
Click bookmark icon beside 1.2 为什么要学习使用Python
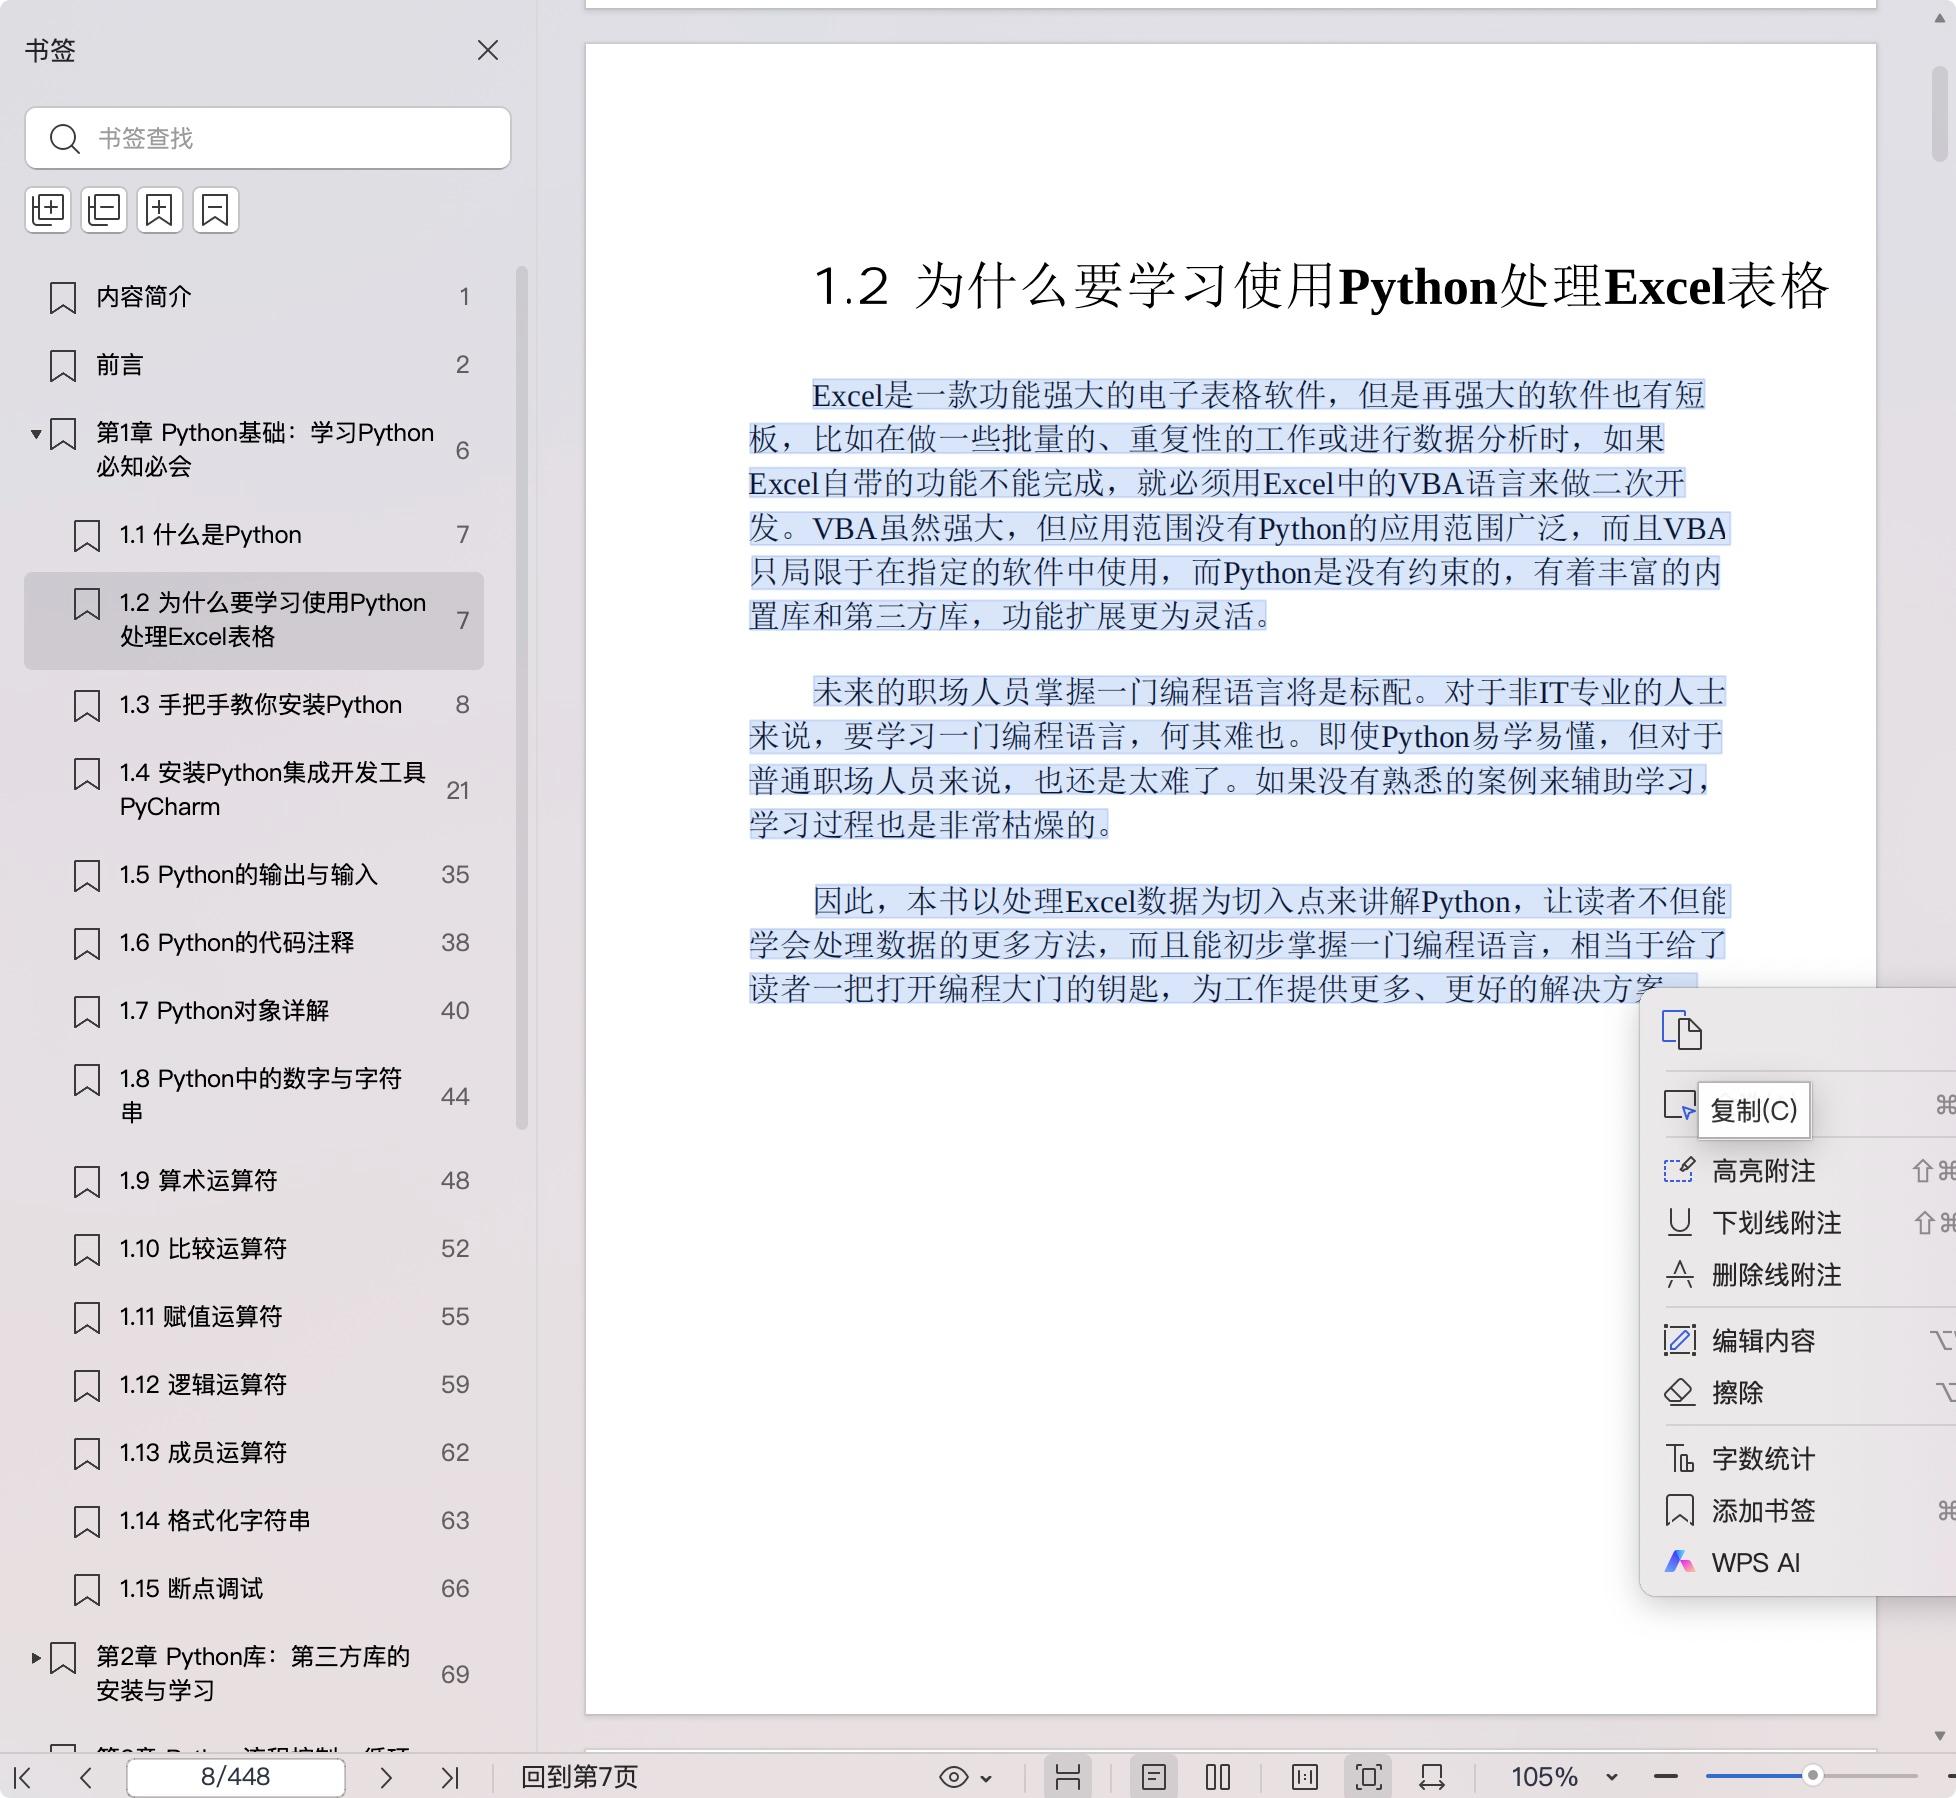click(87, 604)
